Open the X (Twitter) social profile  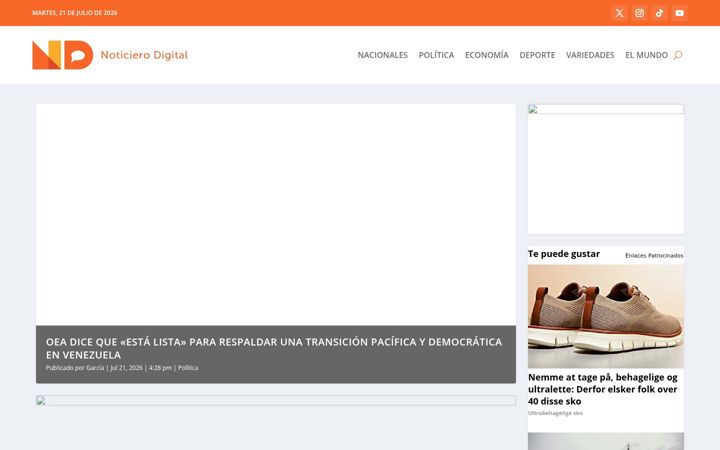(619, 13)
